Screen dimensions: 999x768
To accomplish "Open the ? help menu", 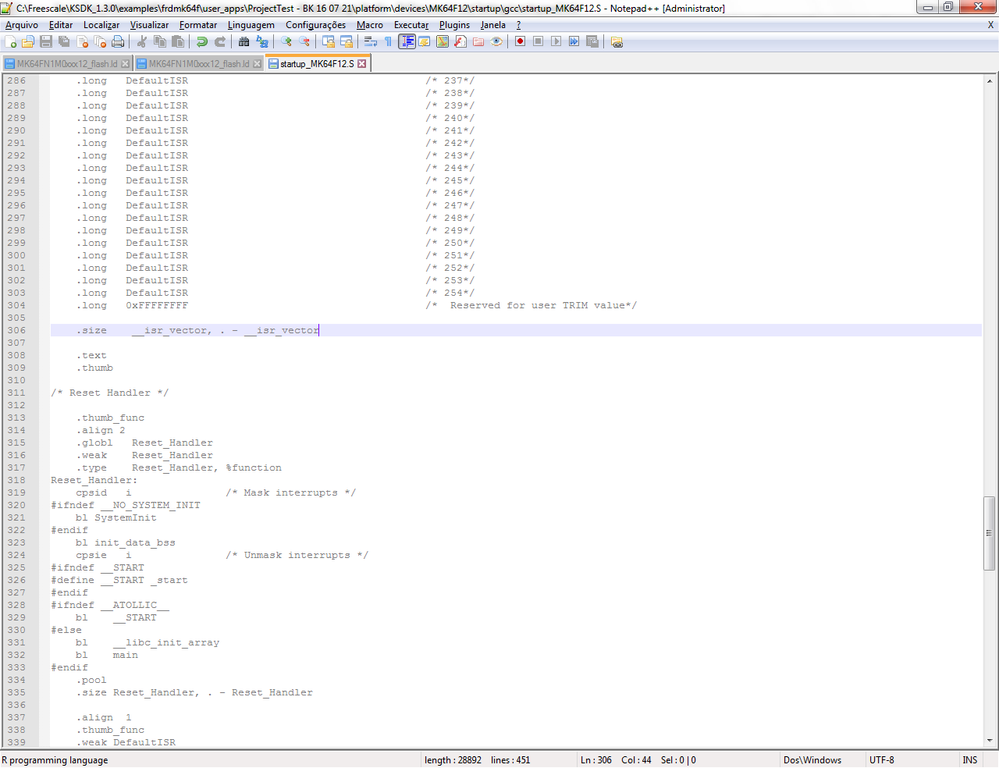I will coord(519,25).
